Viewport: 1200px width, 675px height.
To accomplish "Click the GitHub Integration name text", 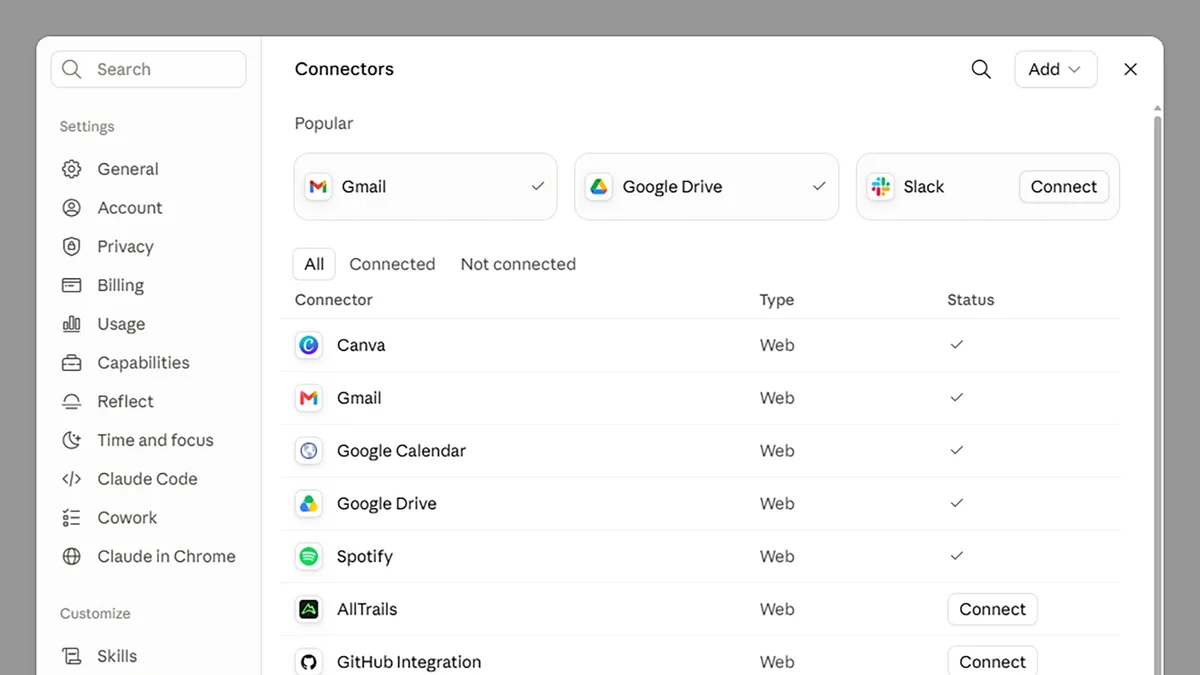I will tap(409, 662).
